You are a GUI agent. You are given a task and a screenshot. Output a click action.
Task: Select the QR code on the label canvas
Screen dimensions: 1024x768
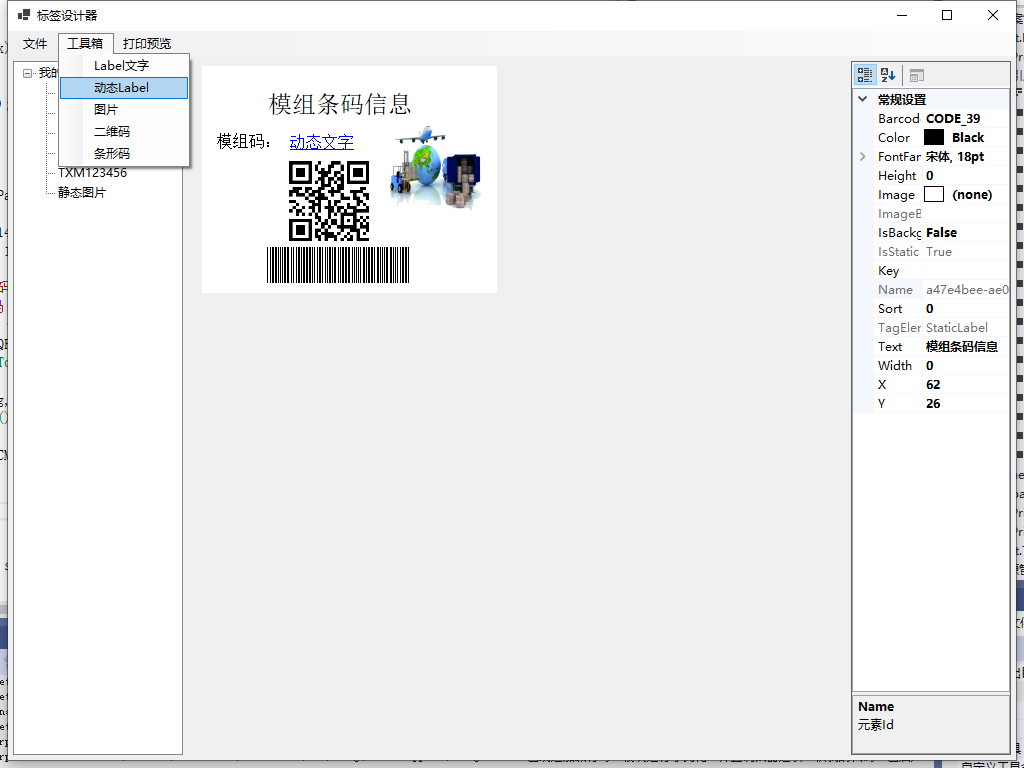329,201
